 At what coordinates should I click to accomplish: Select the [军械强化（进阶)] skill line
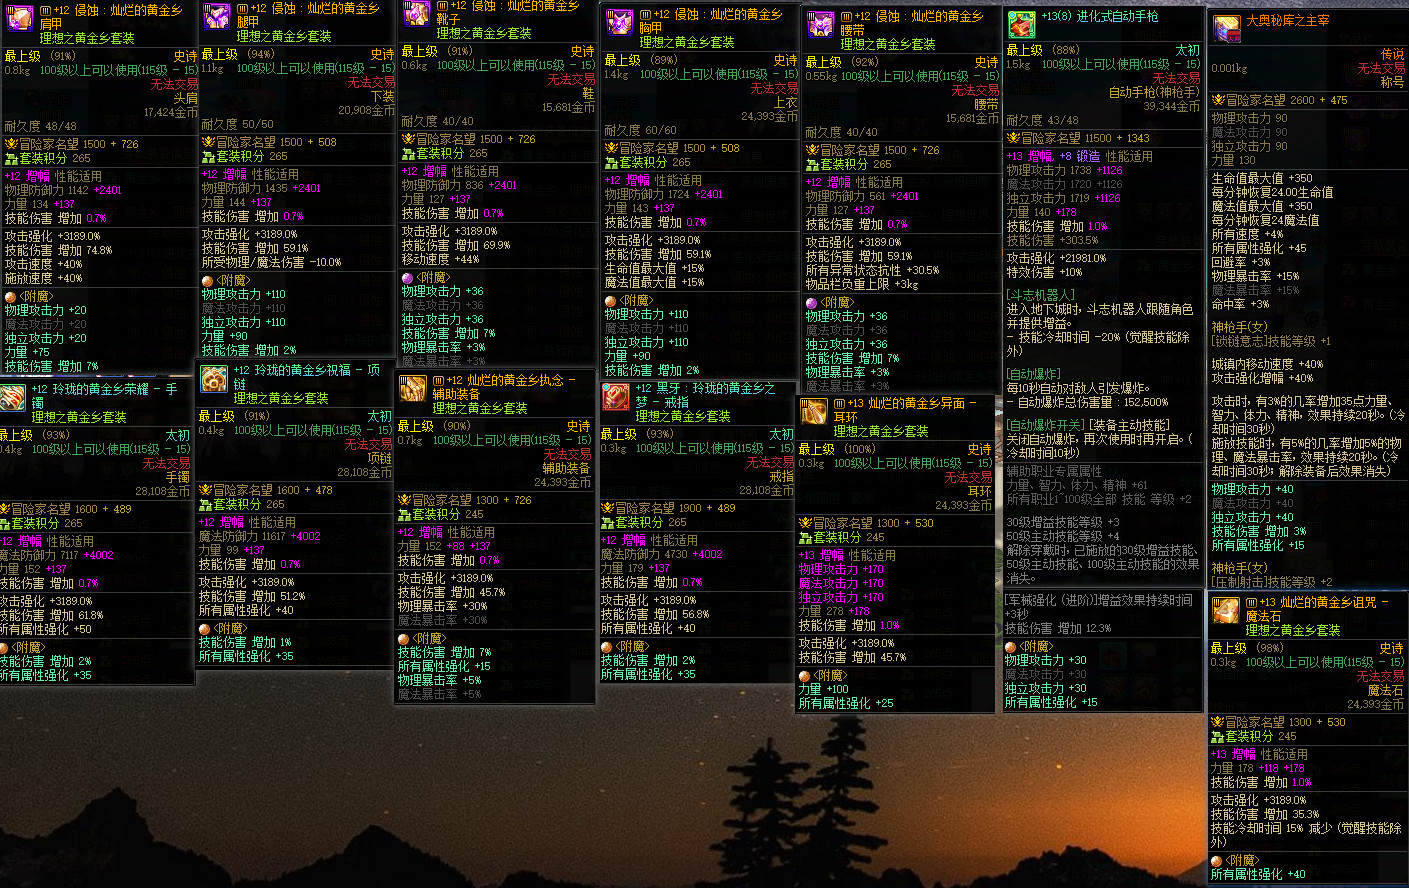pos(1099,600)
